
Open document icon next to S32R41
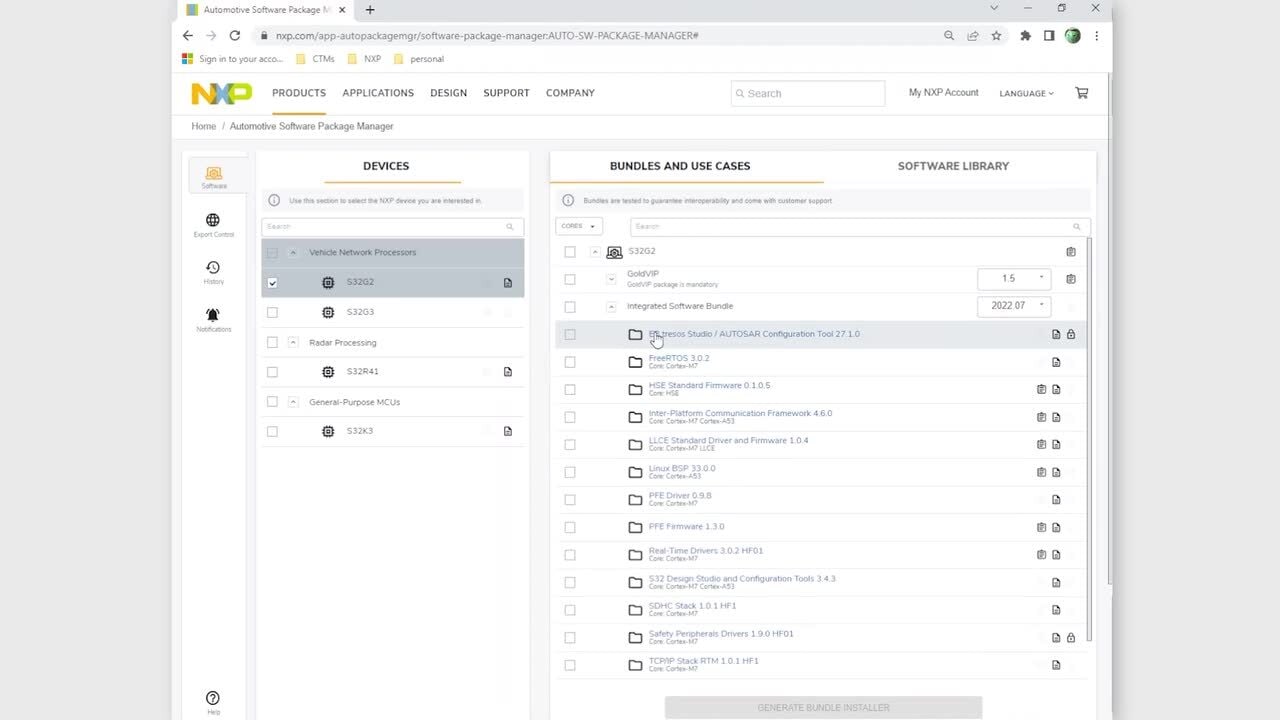(x=508, y=372)
